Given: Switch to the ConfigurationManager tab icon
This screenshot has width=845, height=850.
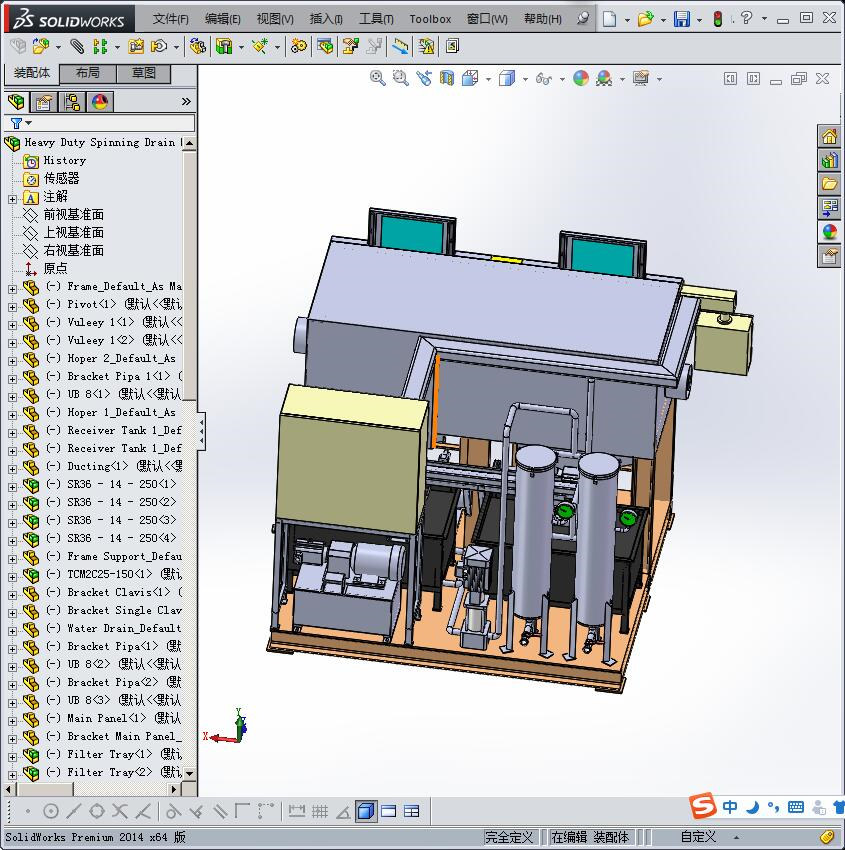Looking at the screenshot, I should click(72, 102).
